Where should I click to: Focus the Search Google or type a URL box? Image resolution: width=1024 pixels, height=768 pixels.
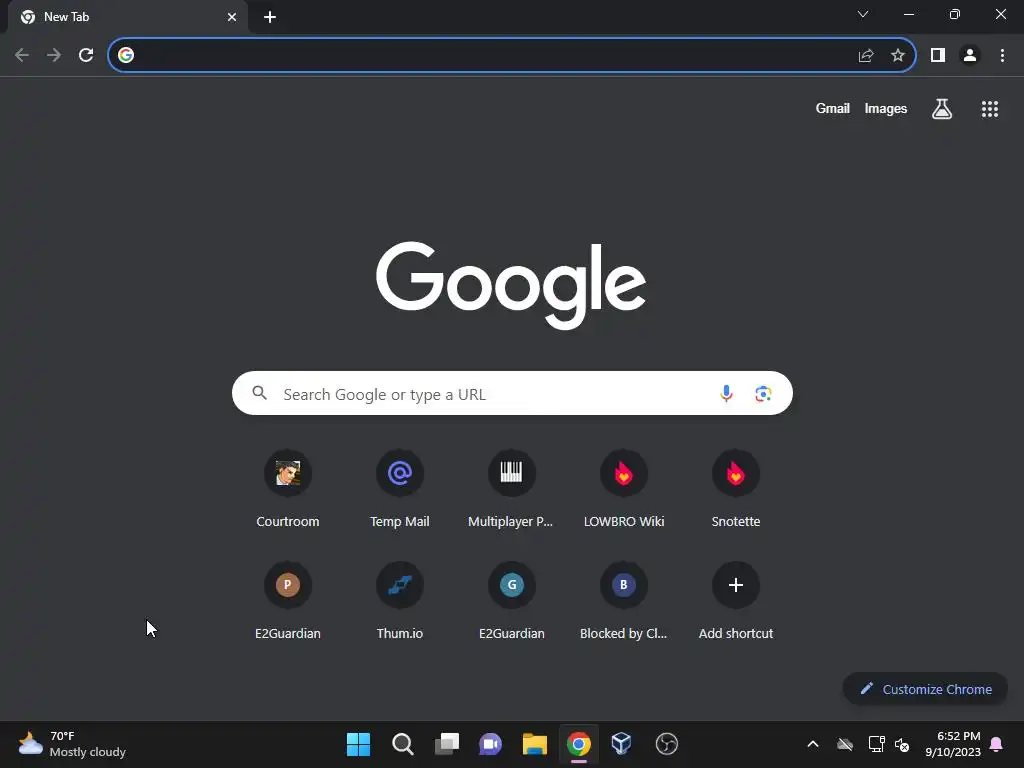tap(512, 393)
